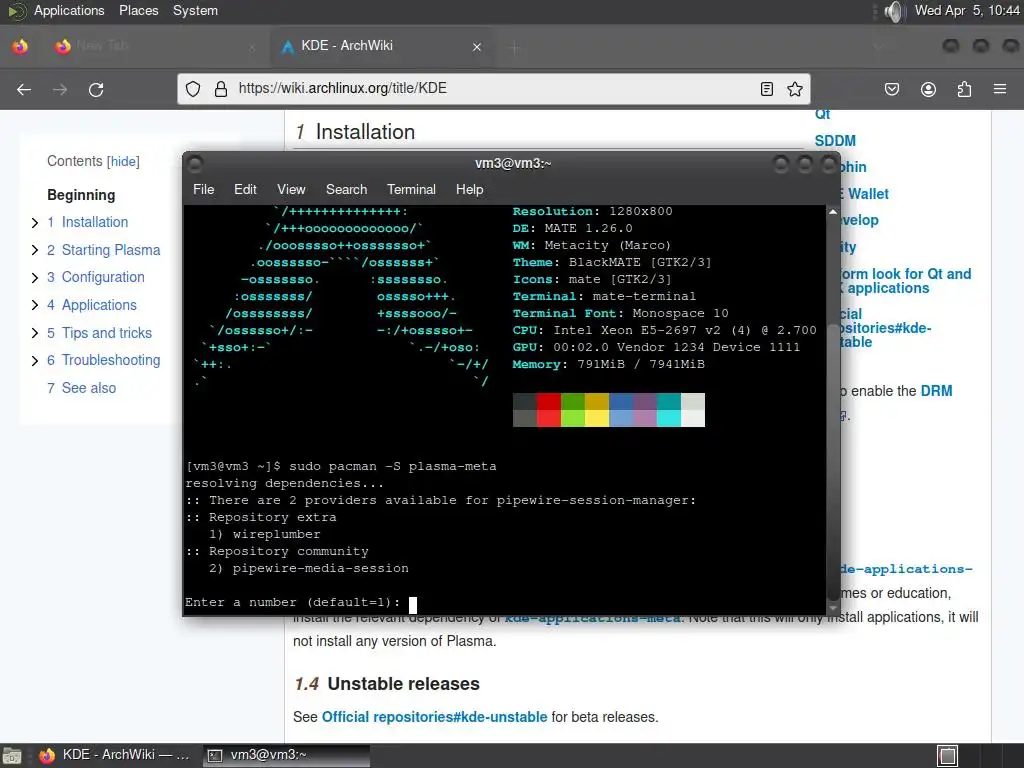Click terminal scrollbar up arrow
1024x768 pixels.
[x=833, y=212]
